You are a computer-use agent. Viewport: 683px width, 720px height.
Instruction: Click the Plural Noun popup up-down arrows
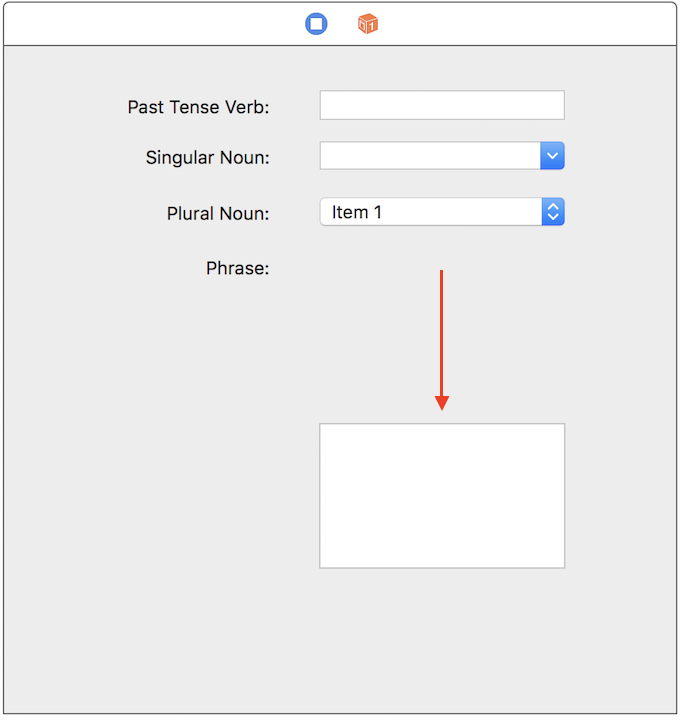[553, 212]
